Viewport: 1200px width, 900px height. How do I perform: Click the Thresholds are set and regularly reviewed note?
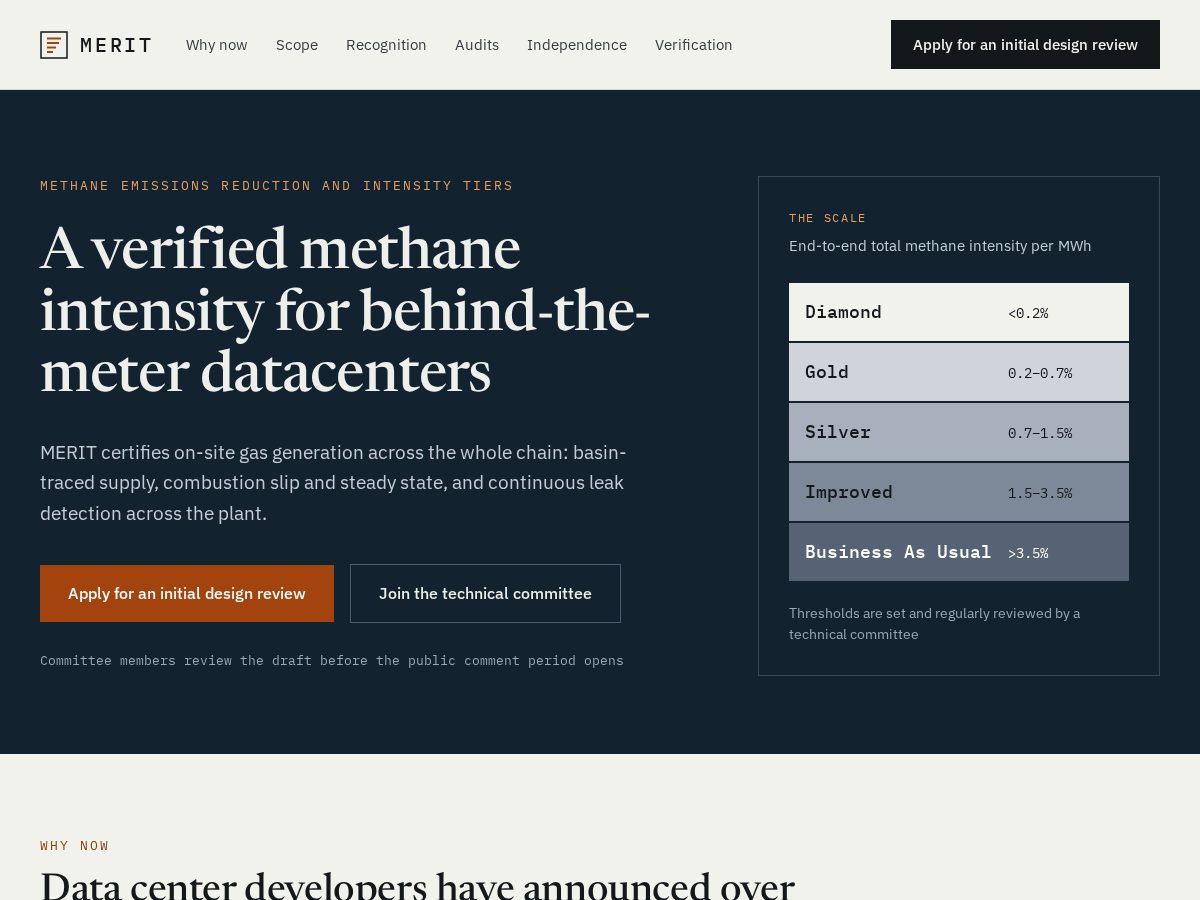(935, 624)
